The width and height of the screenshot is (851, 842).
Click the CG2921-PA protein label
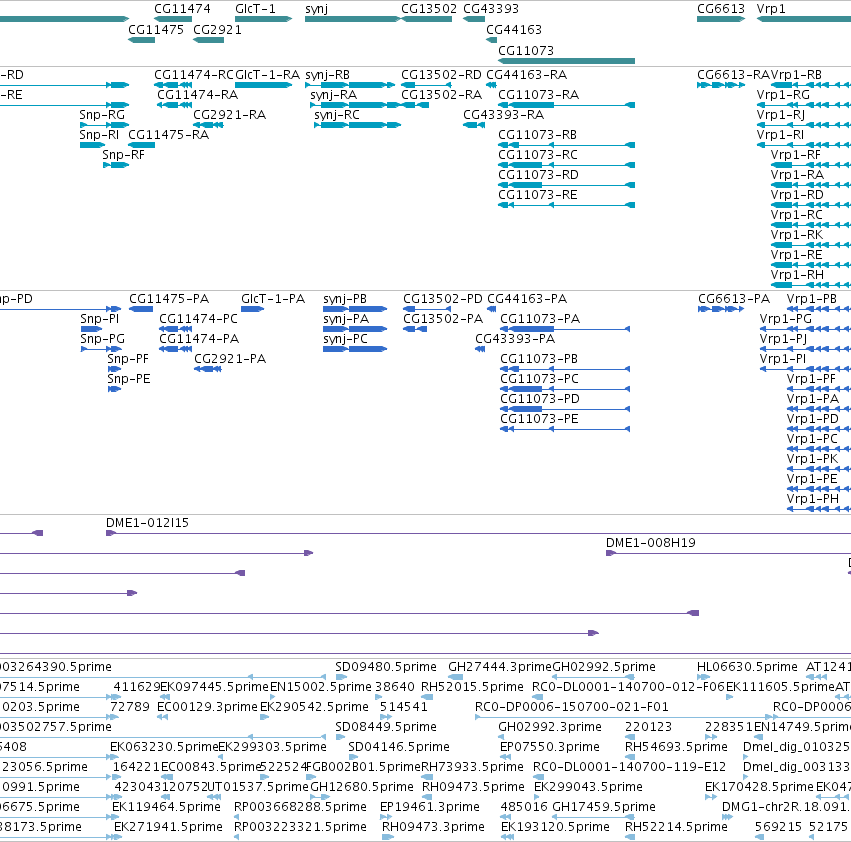point(230,359)
